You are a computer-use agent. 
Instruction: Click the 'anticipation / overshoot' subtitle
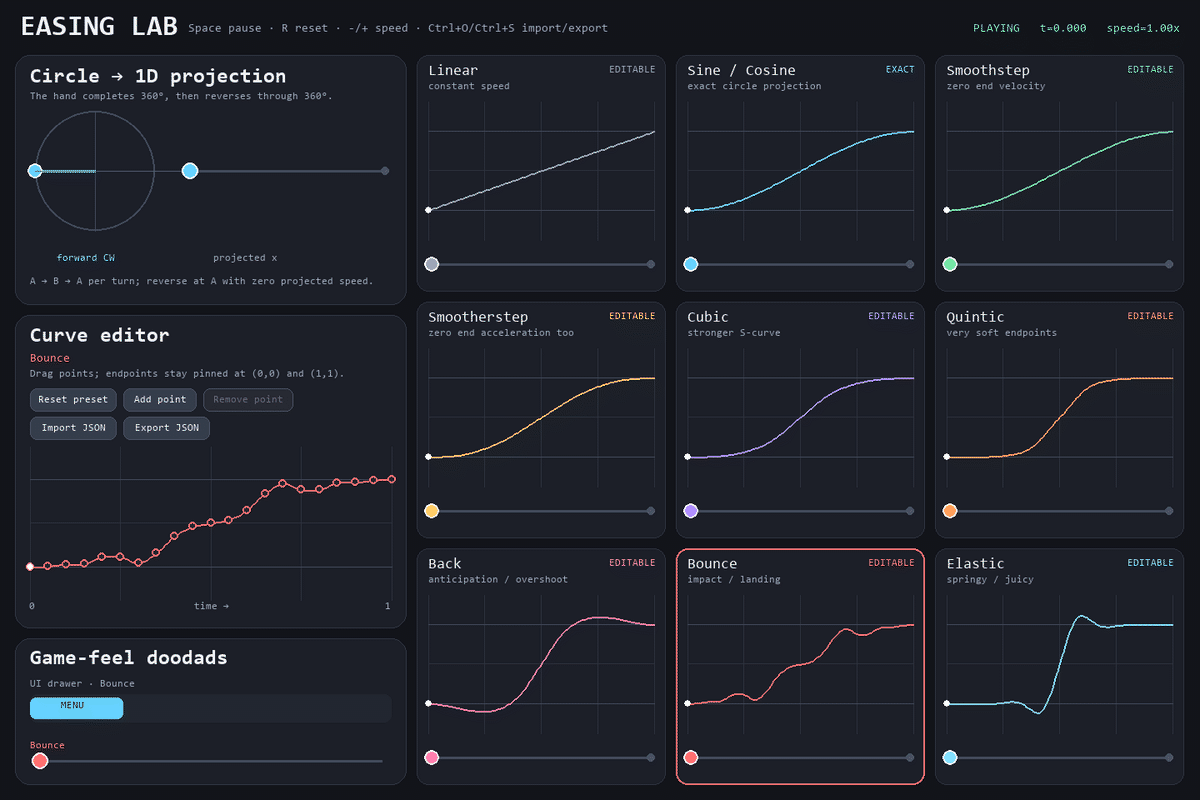(498, 579)
